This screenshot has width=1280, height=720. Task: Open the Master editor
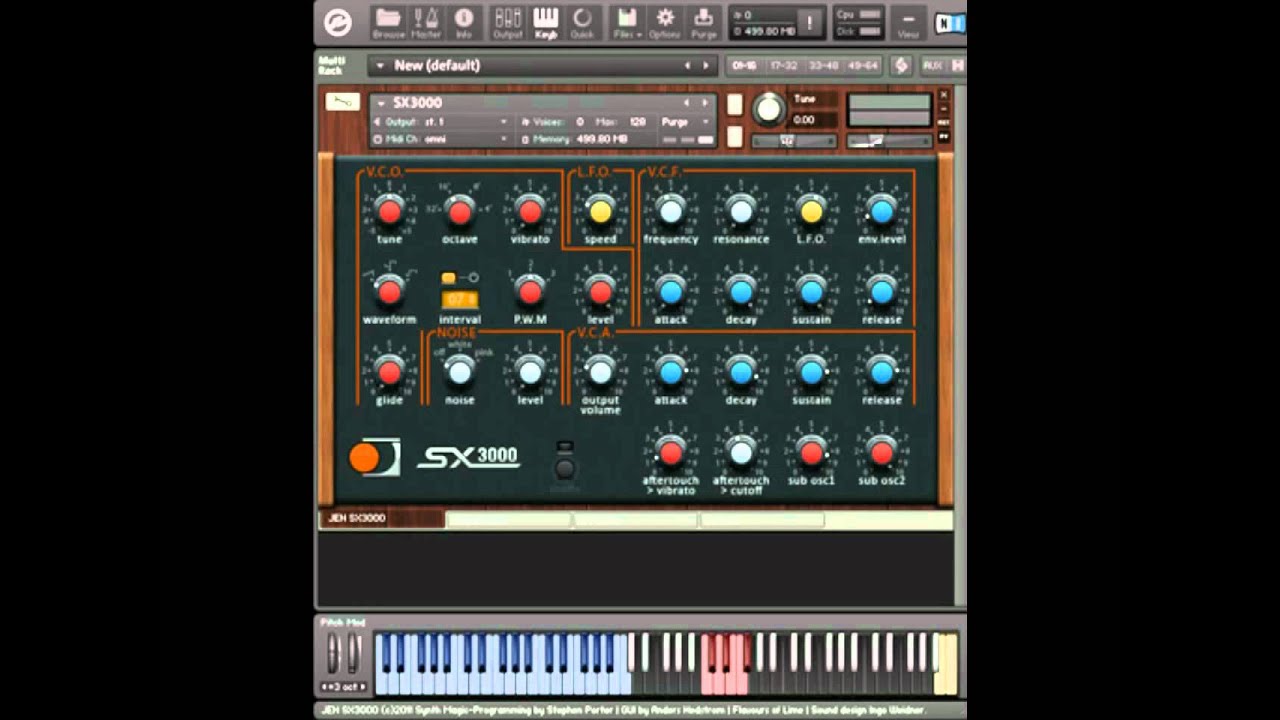(426, 22)
